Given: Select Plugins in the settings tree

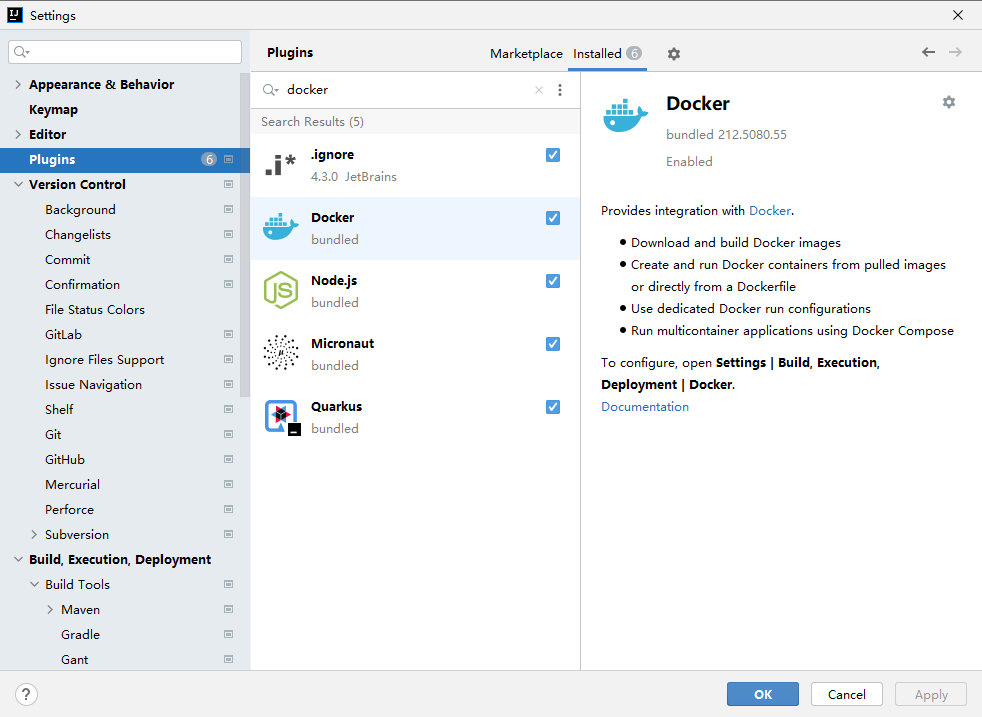Looking at the screenshot, I should (x=125, y=160).
